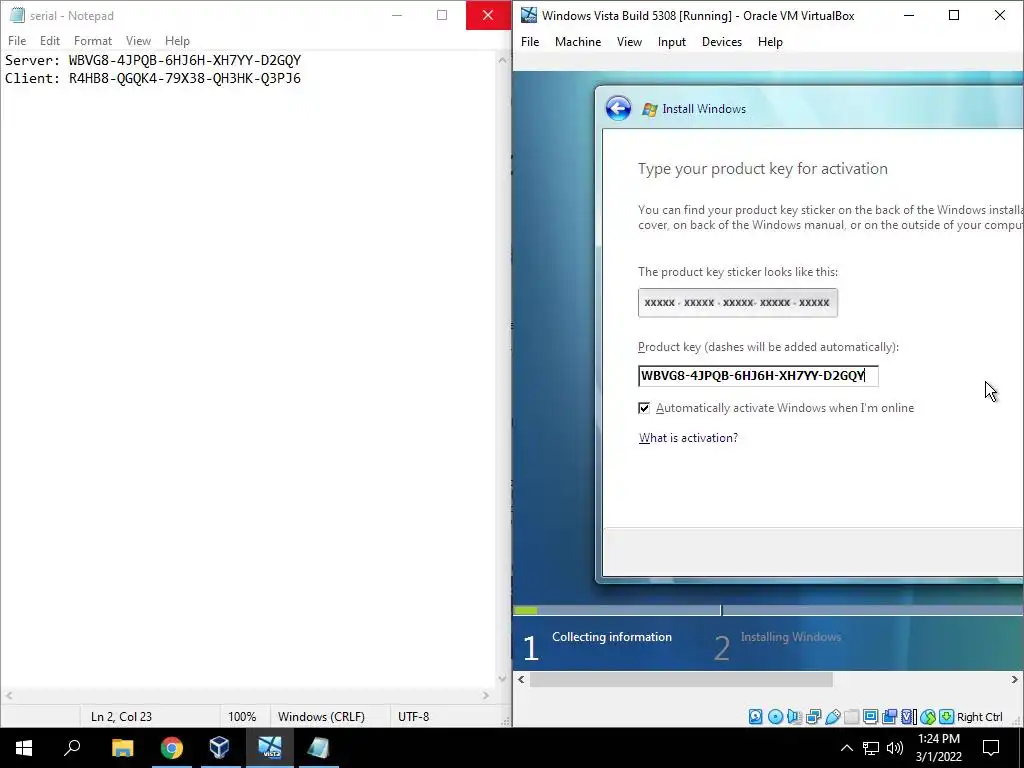Image resolution: width=1024 pixels, height=768 pixels.
Task: Click Notepad vertical scroll up arrow
Action: [x=502, y=60]
